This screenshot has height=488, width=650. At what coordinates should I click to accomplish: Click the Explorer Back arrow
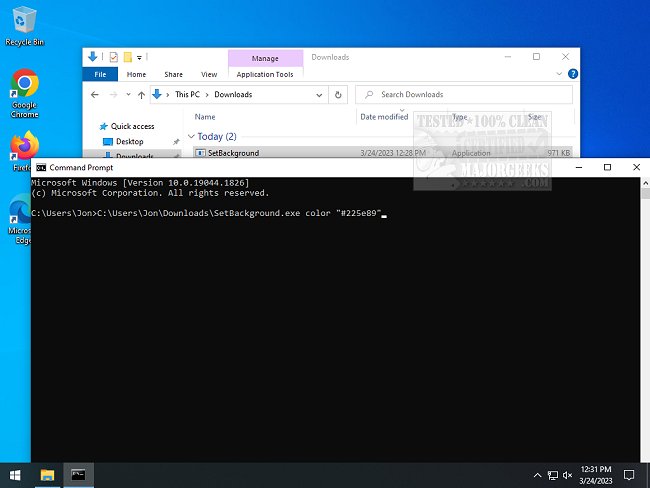[x=95, y=95]
